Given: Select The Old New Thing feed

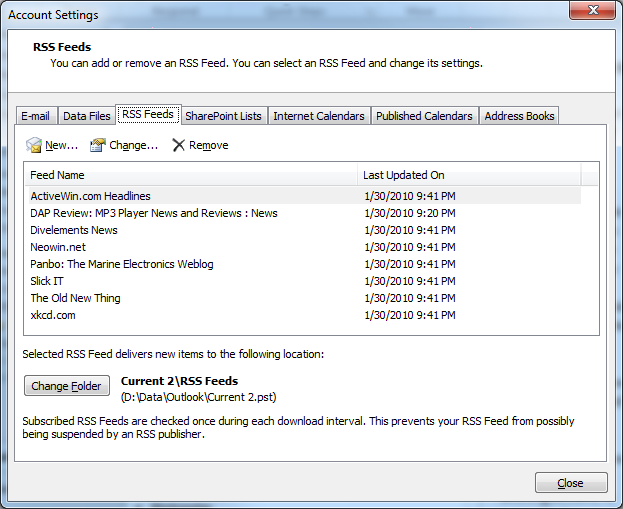Looking at the screenshot, I should point(305,298).
